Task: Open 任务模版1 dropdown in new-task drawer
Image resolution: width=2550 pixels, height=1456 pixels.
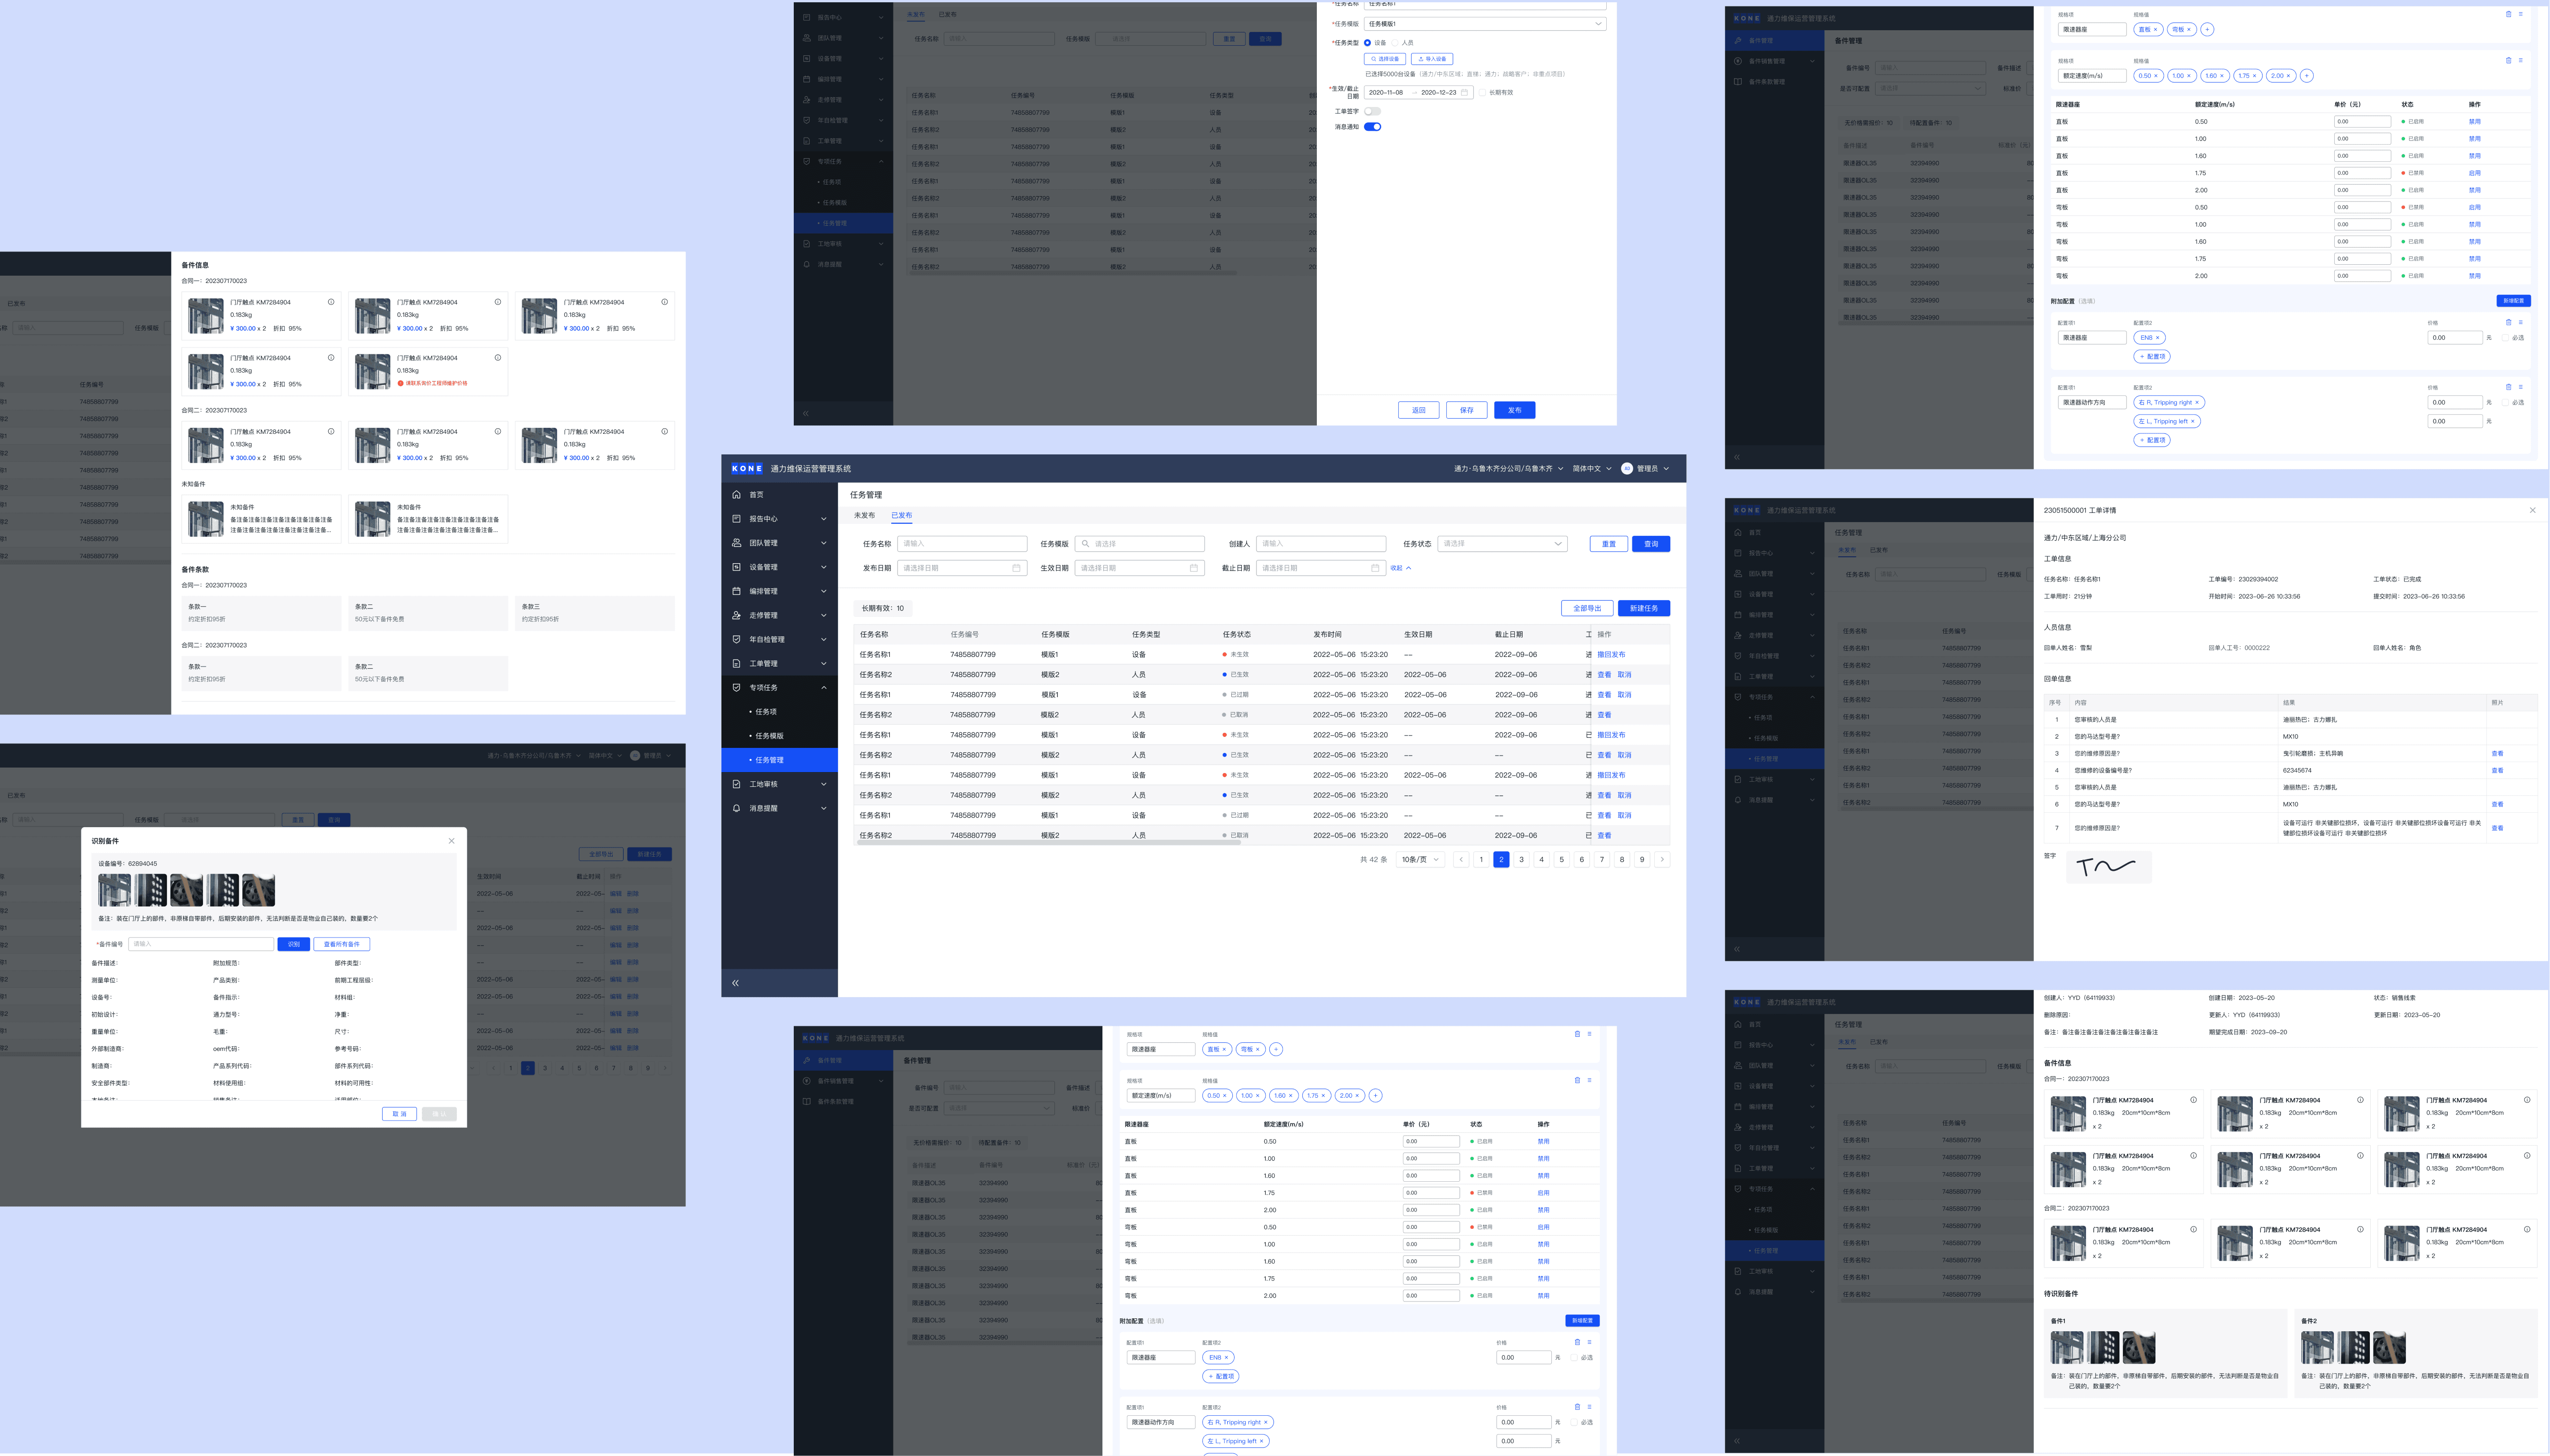Action: point(1485,24)
